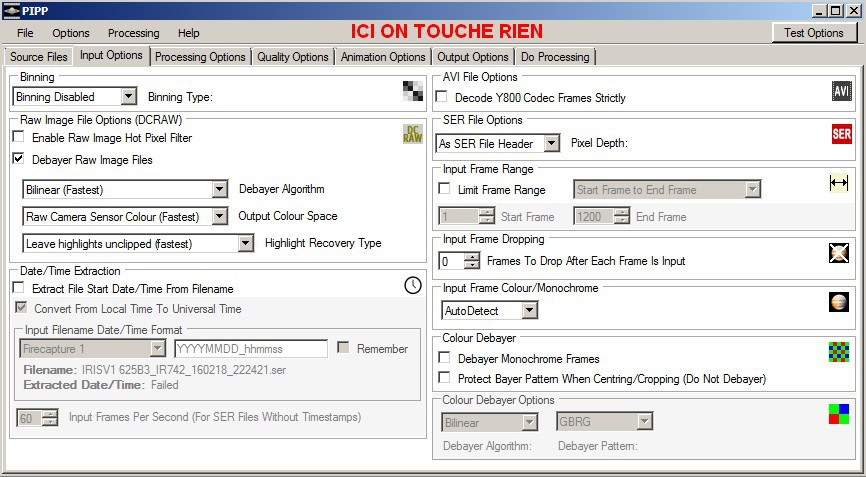Image resolution: width=866 pixels, height=477 pixels.
Task: Enable Raw Image Hot Pixel Filter checkbox
Action: (19, 136)
